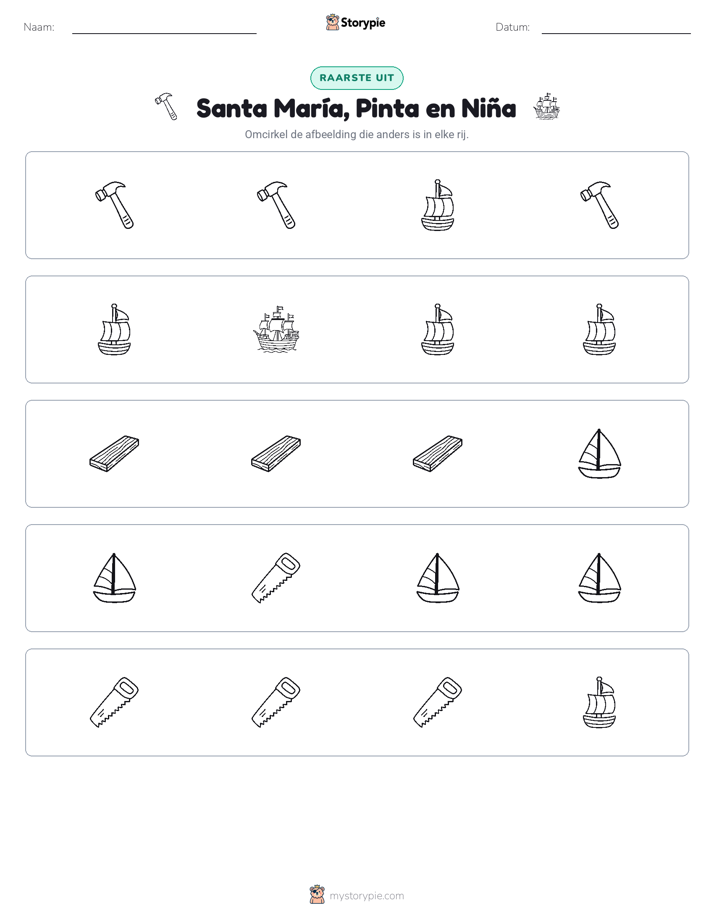This screenshot has width=714, height=924.
Task: Click the Datum input line
Action: pos(616,28)
